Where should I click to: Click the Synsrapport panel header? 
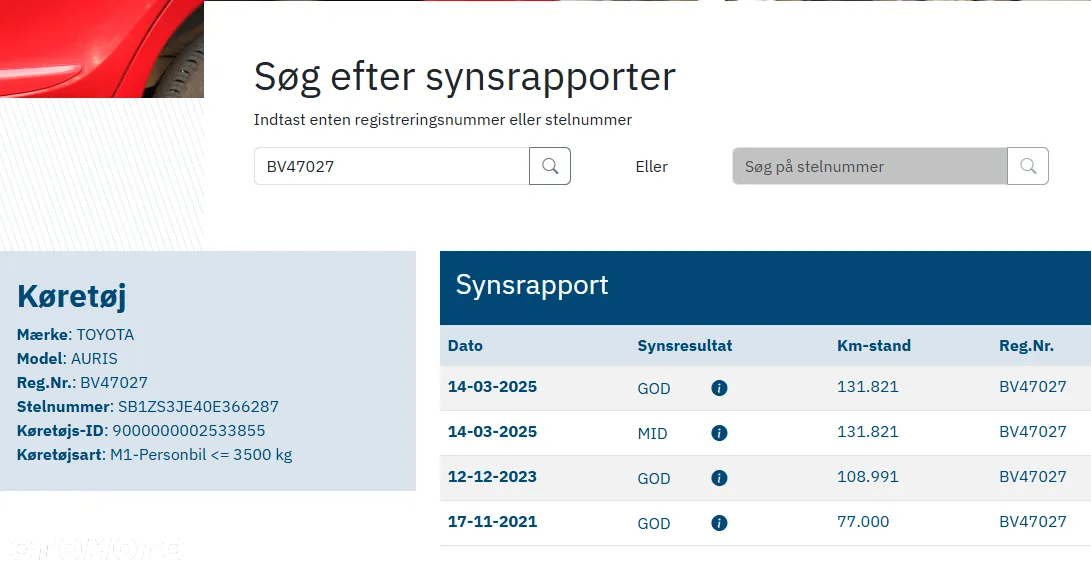coord(765,287)
